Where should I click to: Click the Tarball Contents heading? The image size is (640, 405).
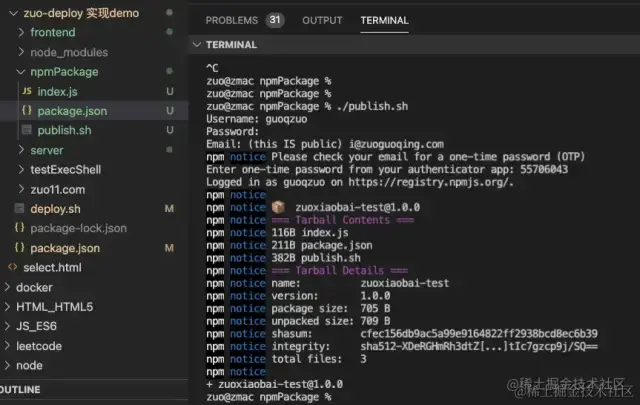[x=342, y=220]
